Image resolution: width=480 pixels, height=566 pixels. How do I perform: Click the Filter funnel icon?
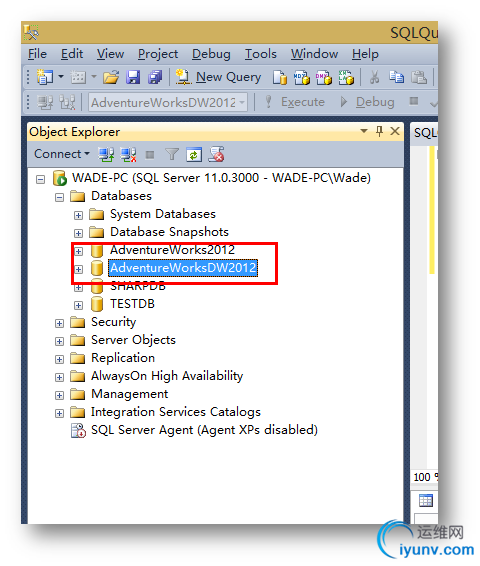coord(172,155)
